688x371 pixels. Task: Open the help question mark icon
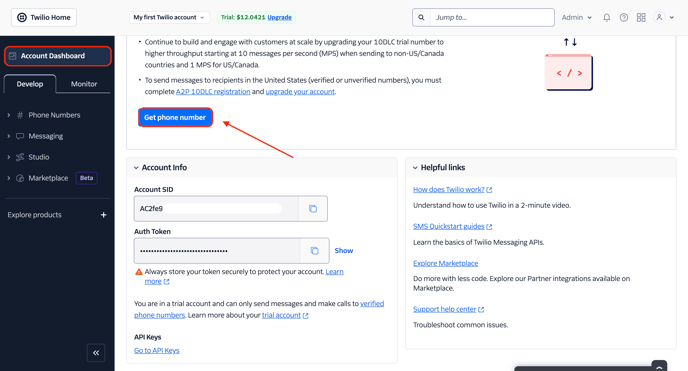coord(624,18)
